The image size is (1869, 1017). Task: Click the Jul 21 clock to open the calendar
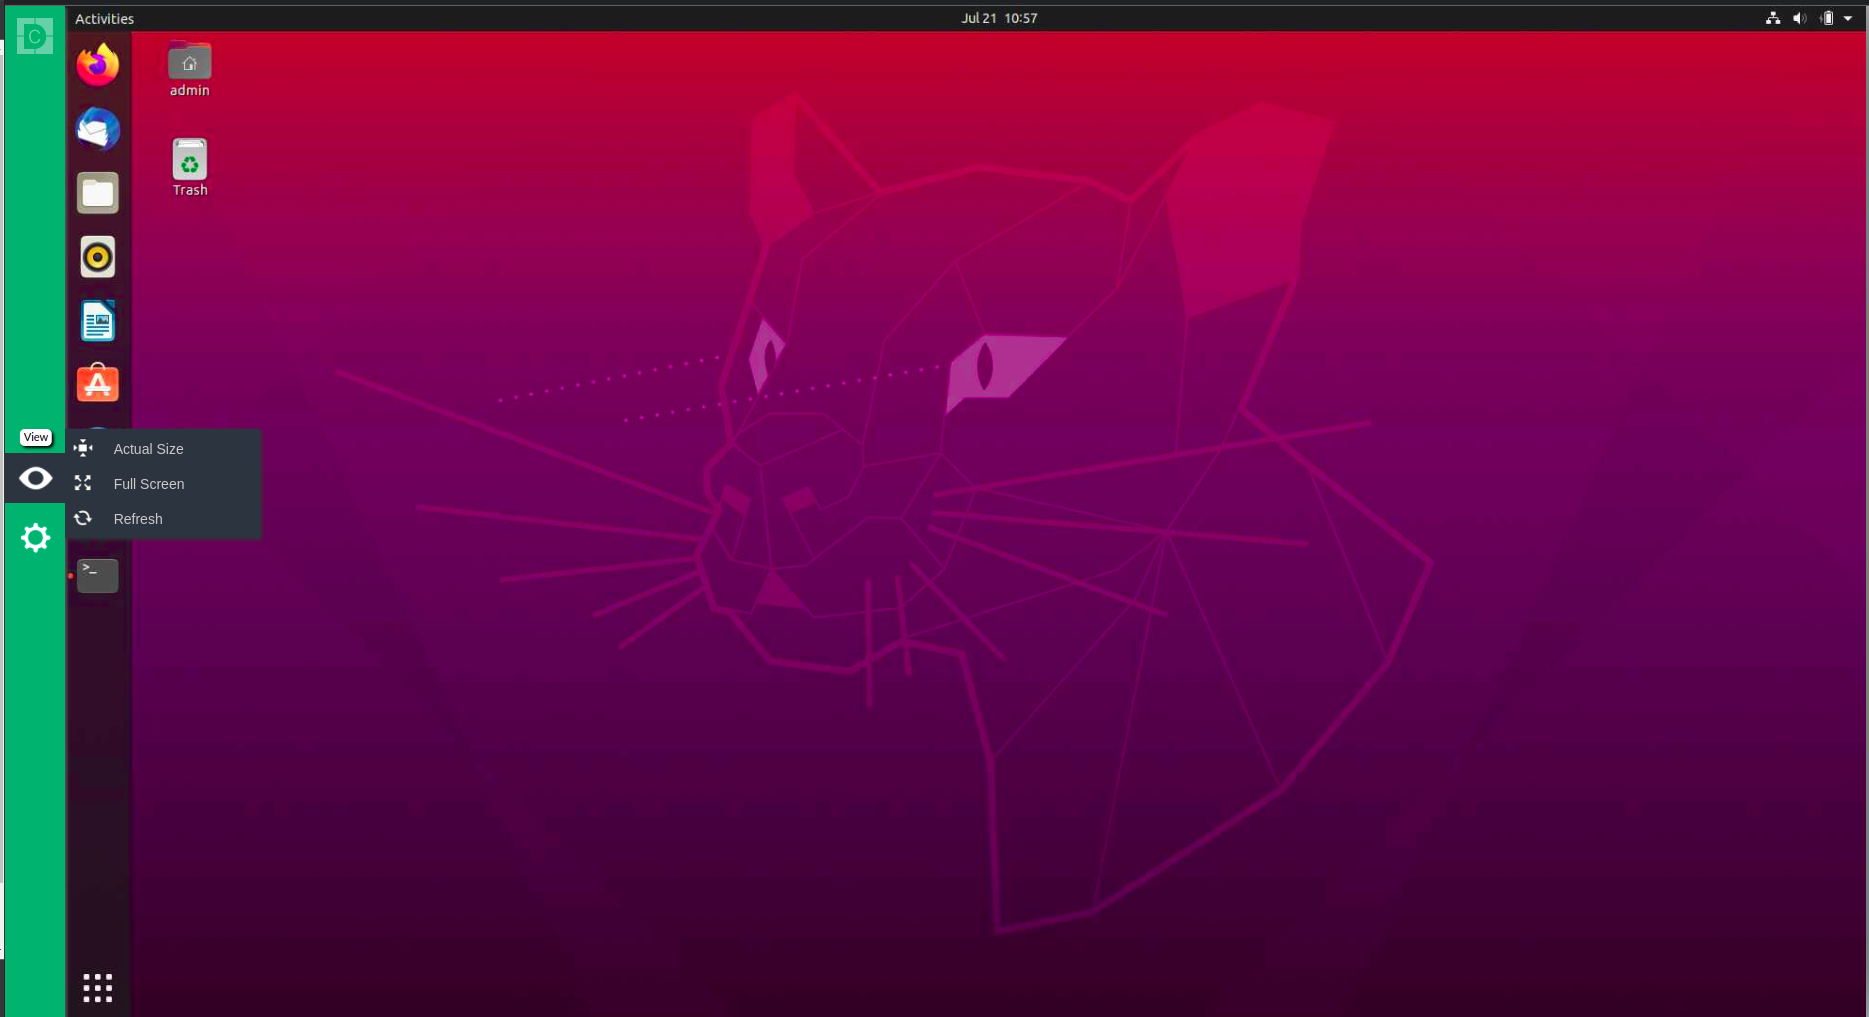[x=999, y=17]
